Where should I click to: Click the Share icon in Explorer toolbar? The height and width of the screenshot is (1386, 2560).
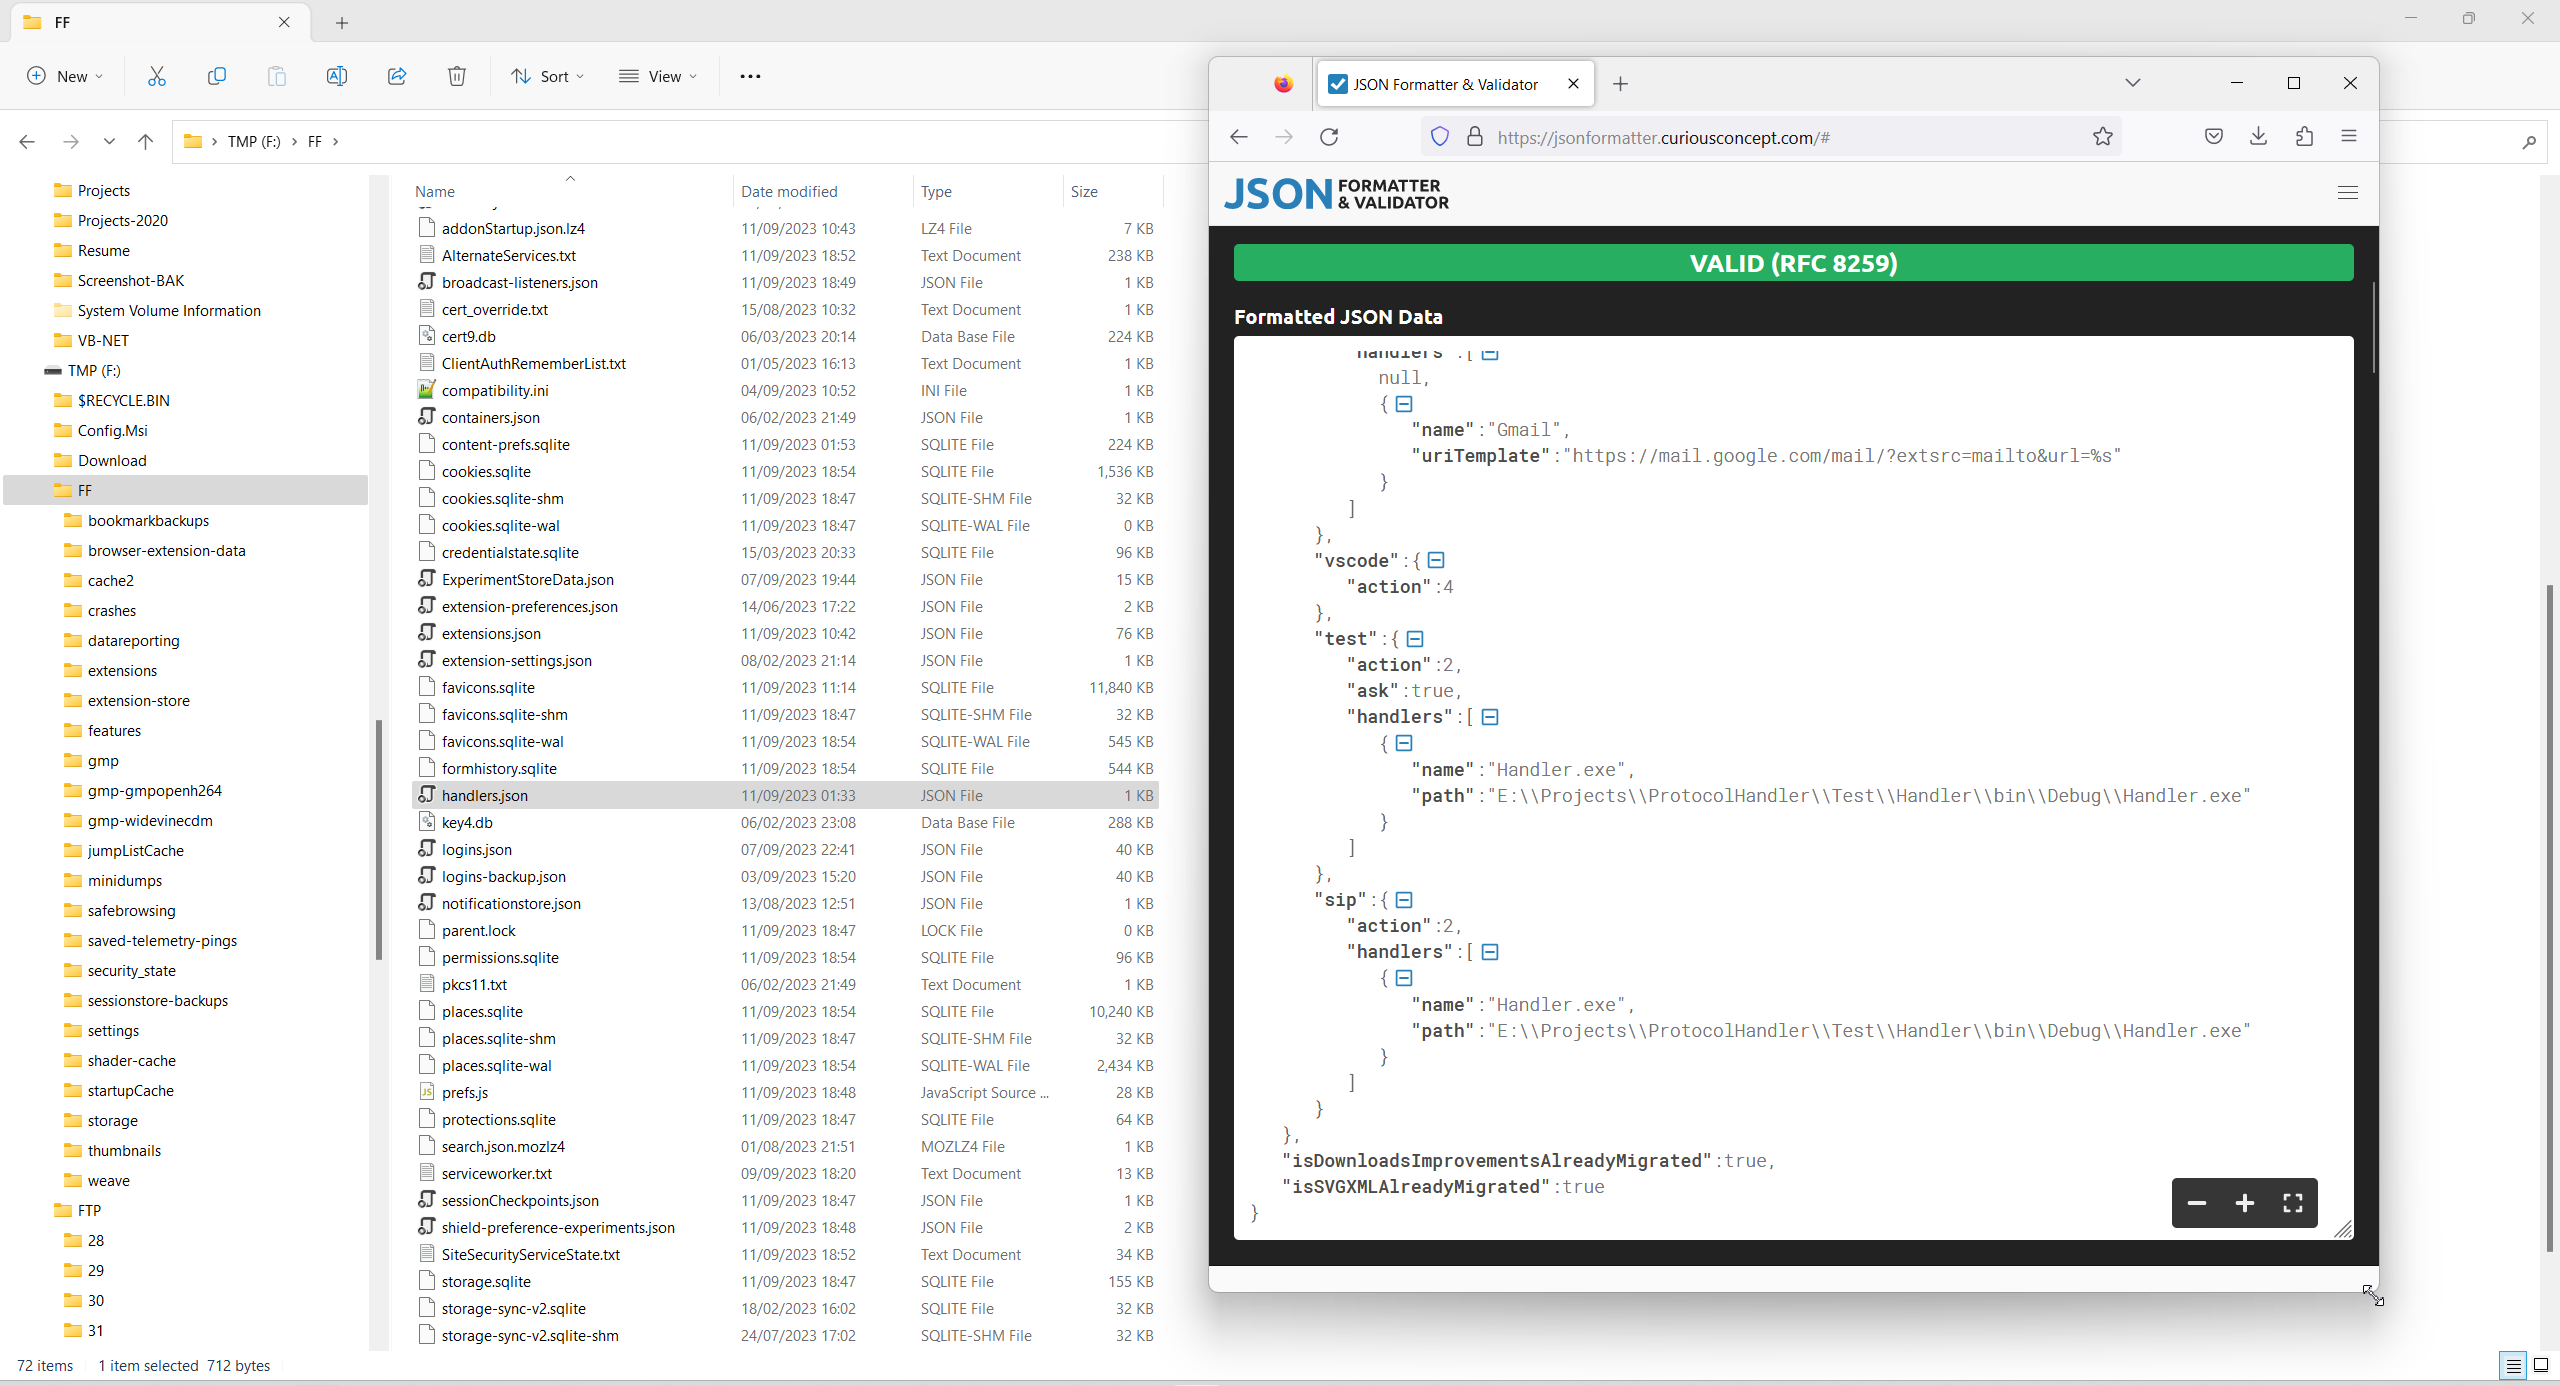397,76
